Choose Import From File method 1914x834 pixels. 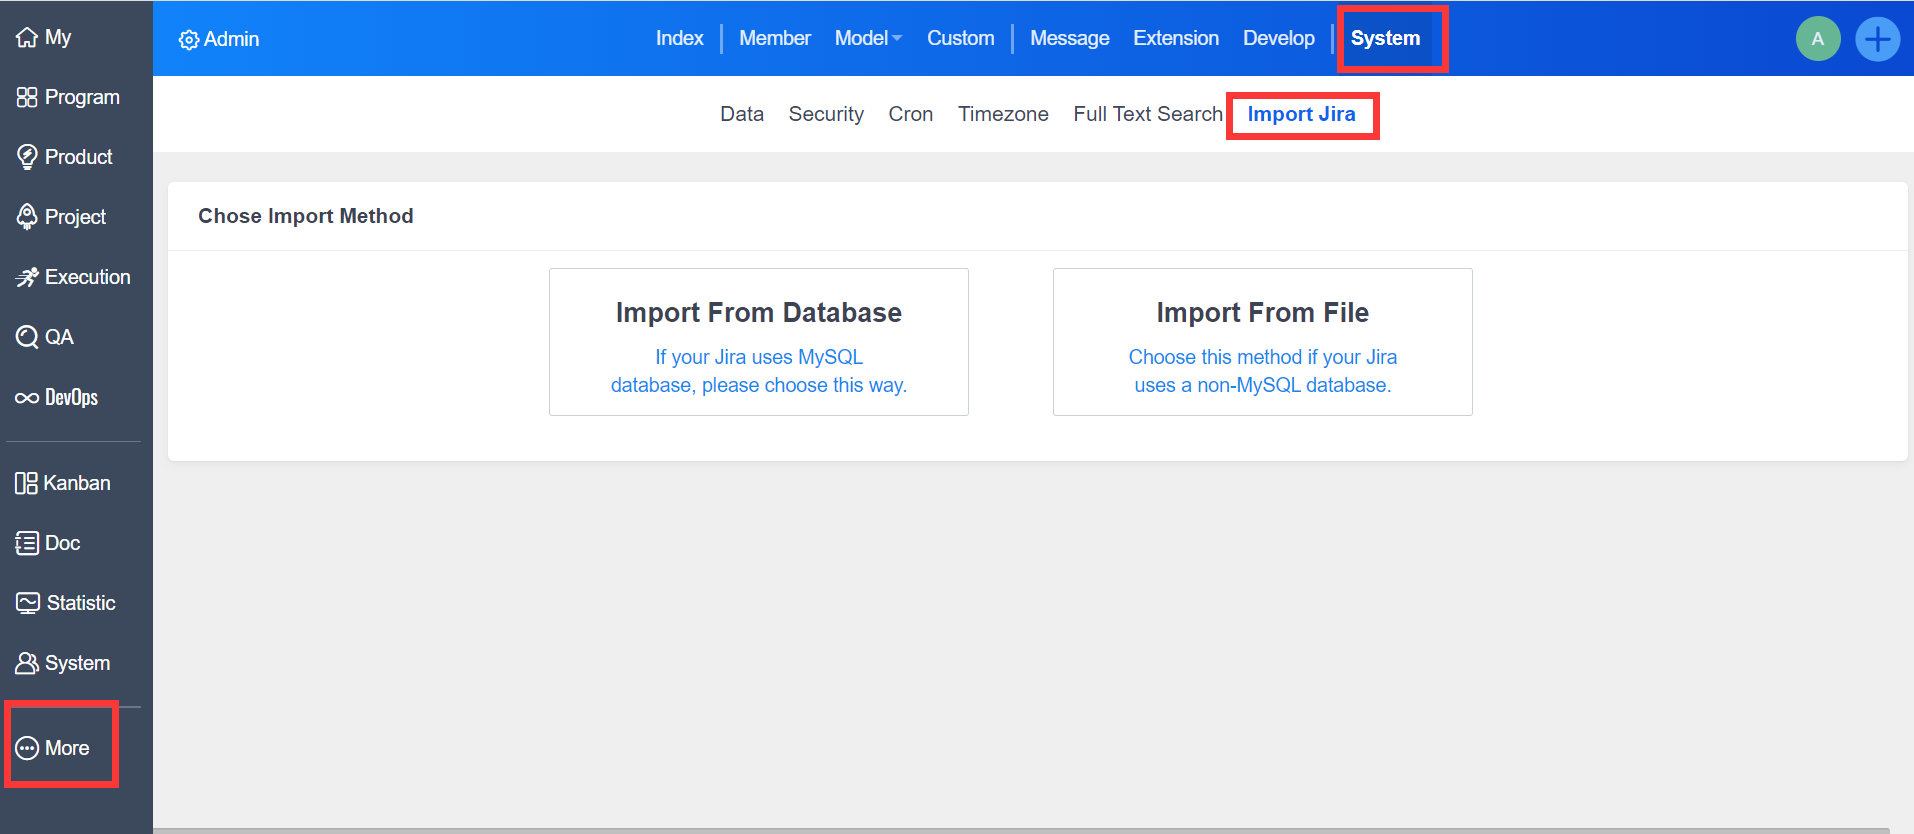[1262, 342]
